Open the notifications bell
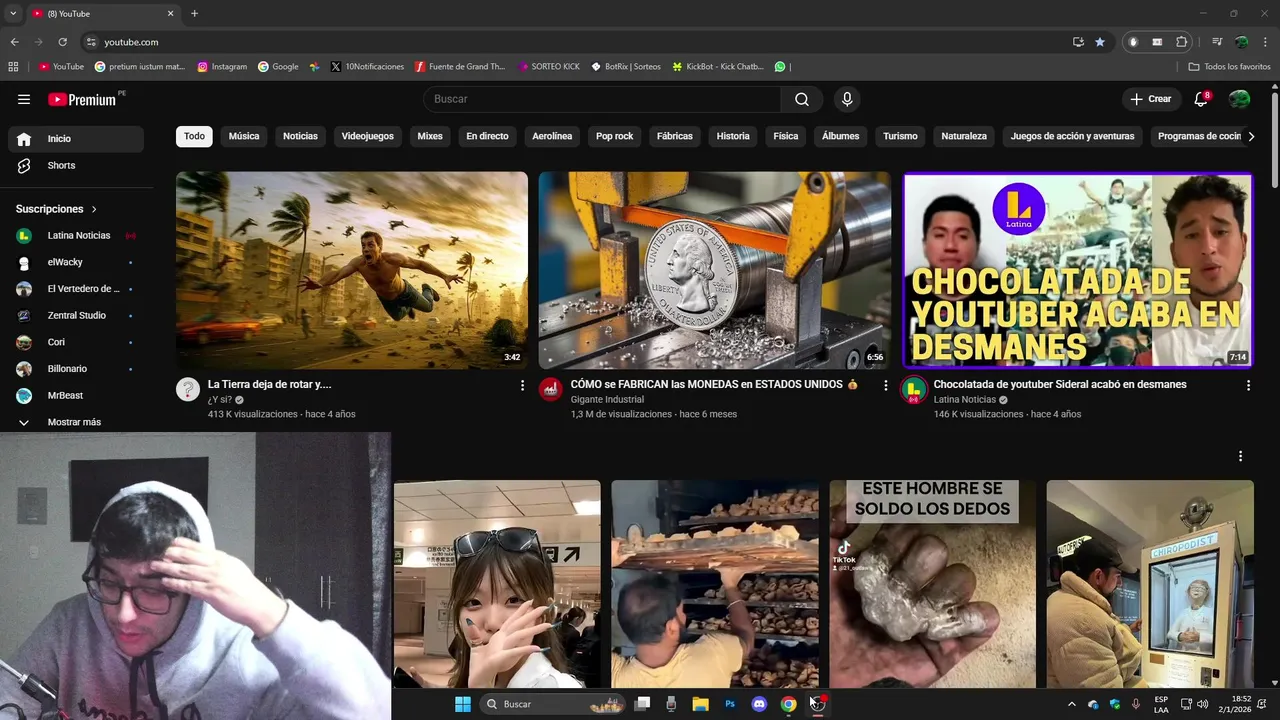This screenshot has width=1280, height=720. (x=1202, y=99)
